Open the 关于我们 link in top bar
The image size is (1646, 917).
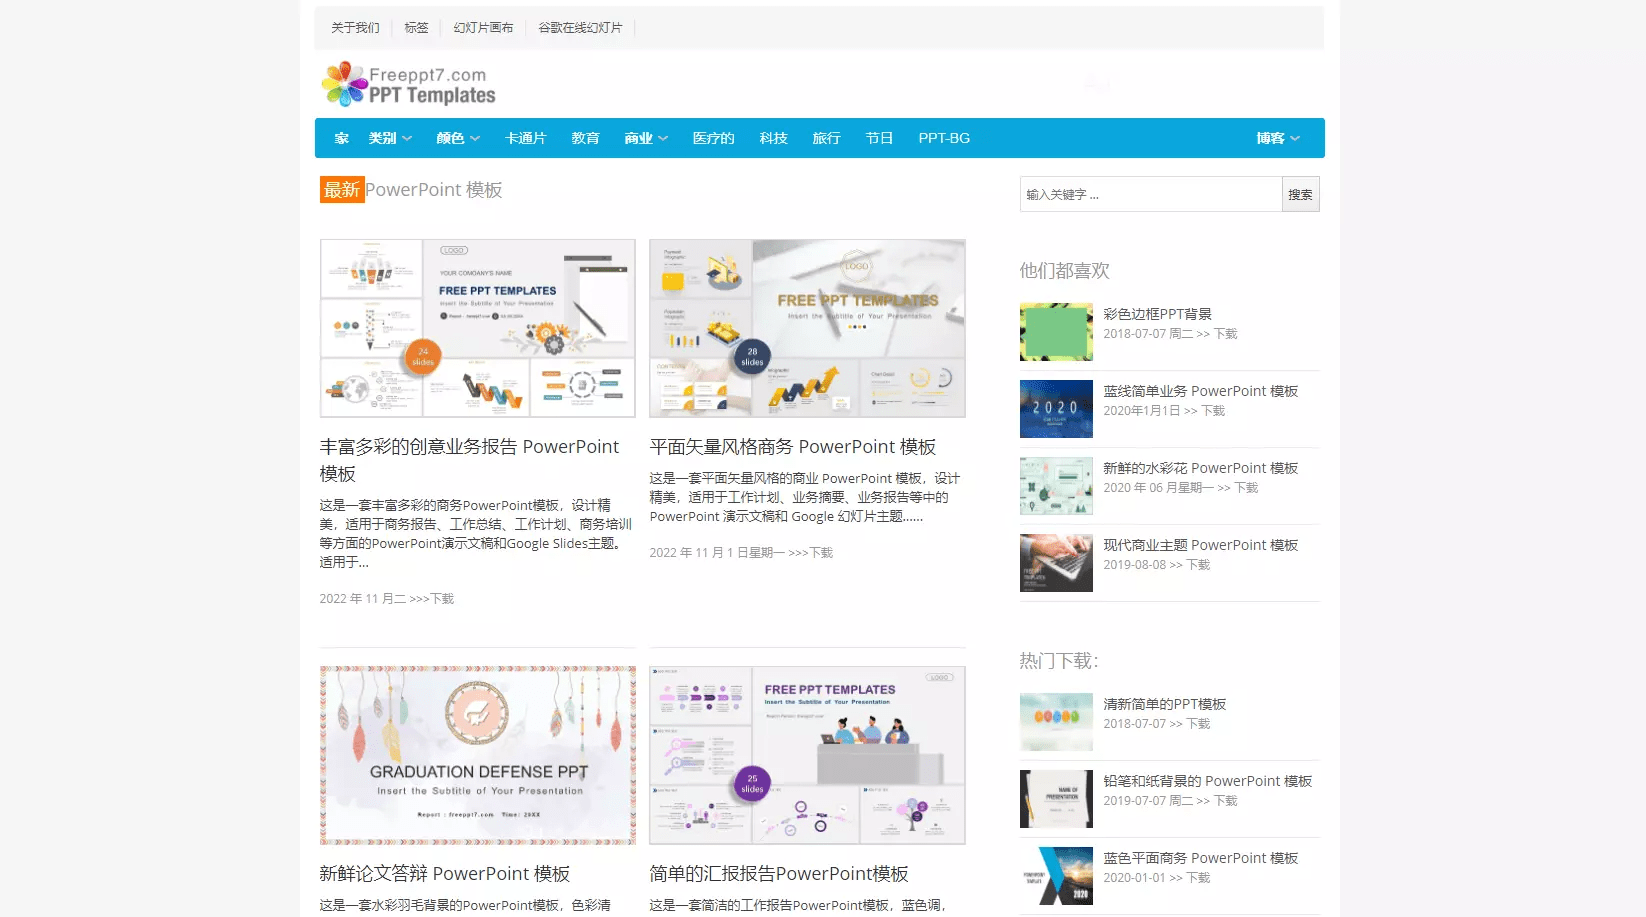(355, 28)
